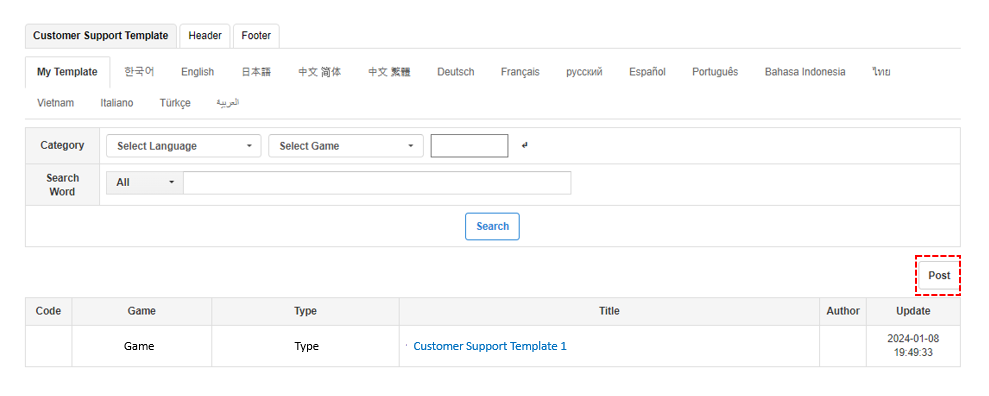
Task: Open the Português language tab
Action: (715, 72)
